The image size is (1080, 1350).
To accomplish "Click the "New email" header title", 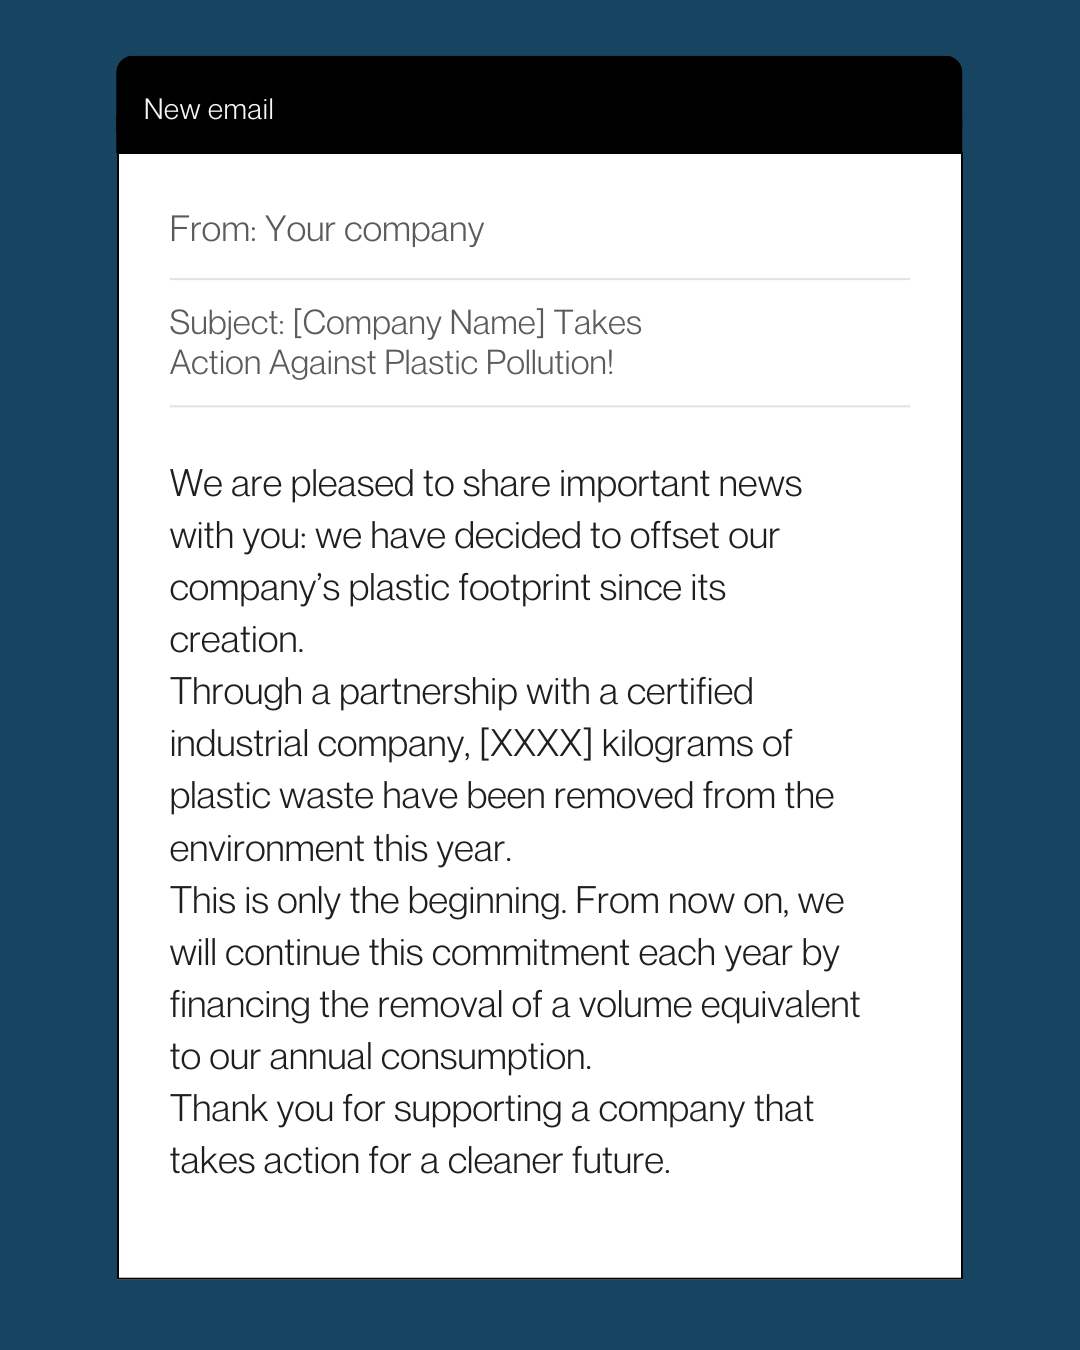I will 208,109.
